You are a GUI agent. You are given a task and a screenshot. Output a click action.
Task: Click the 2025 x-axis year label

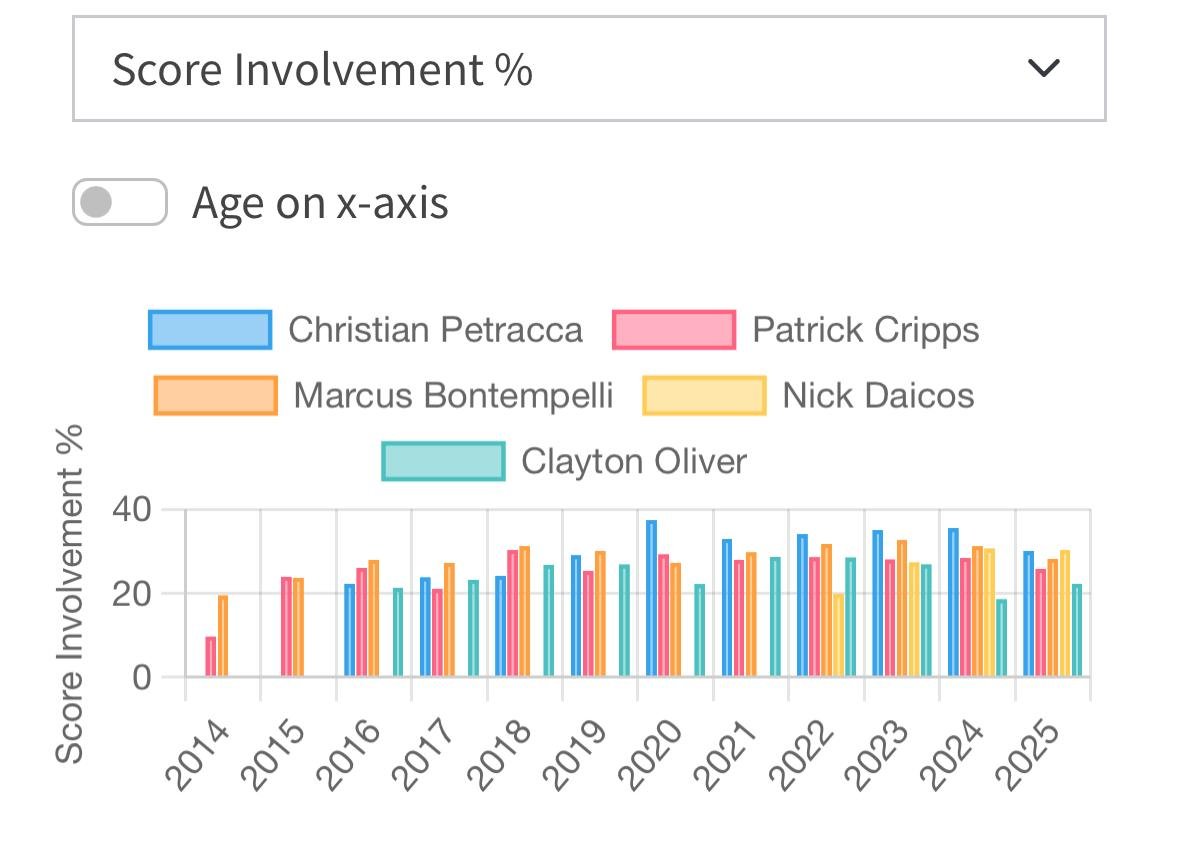tap(1028, 754)
